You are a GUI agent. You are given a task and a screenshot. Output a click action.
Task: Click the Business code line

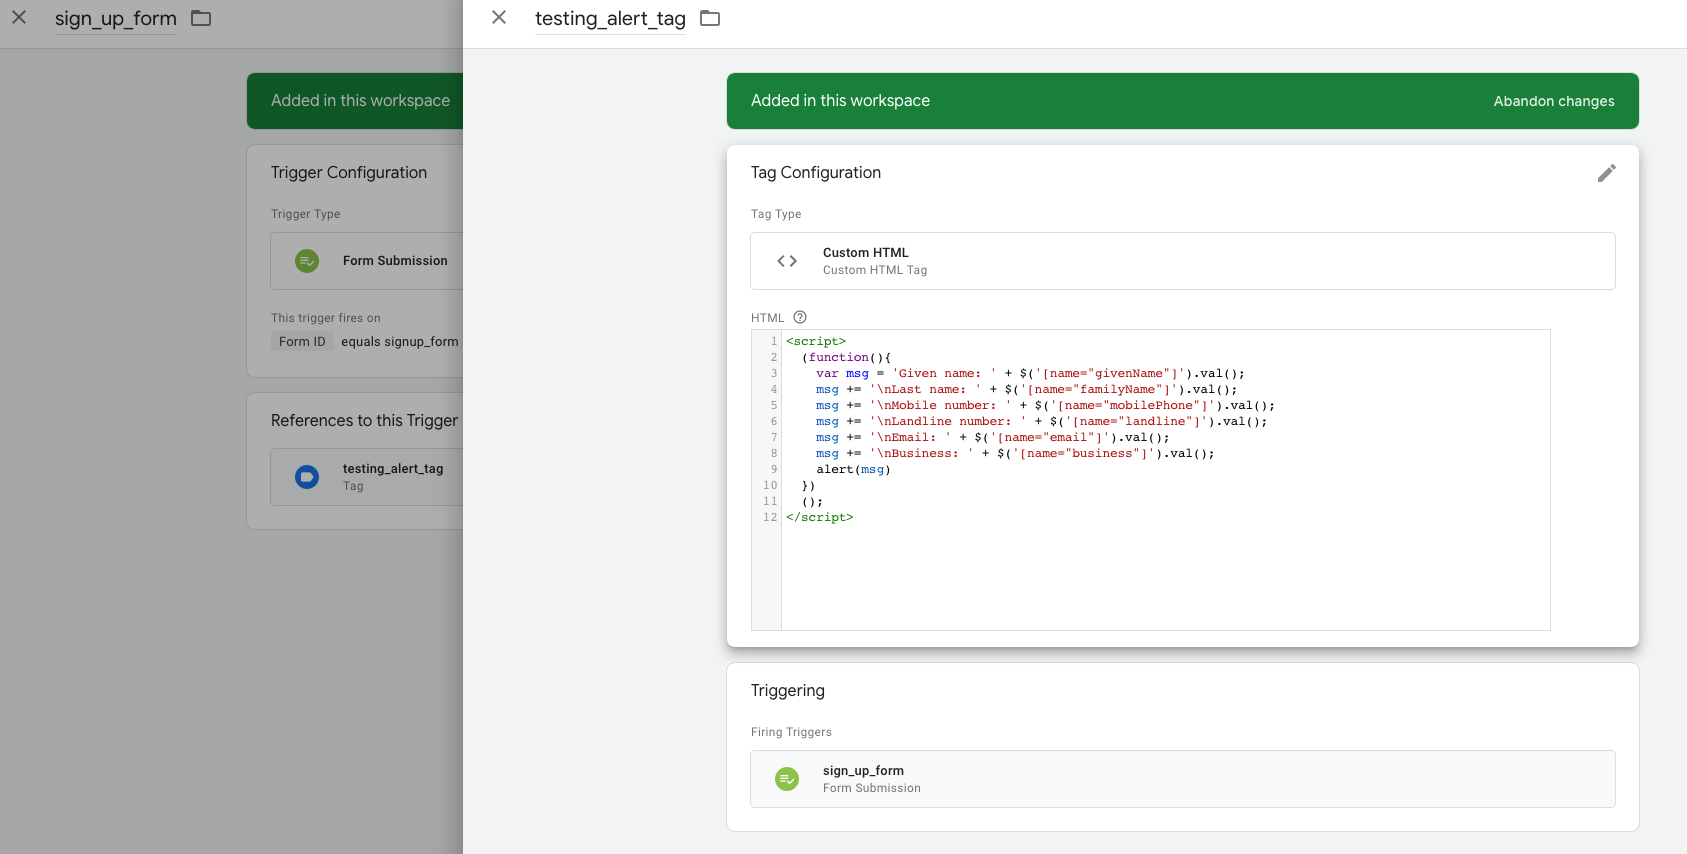[1015, 453]
